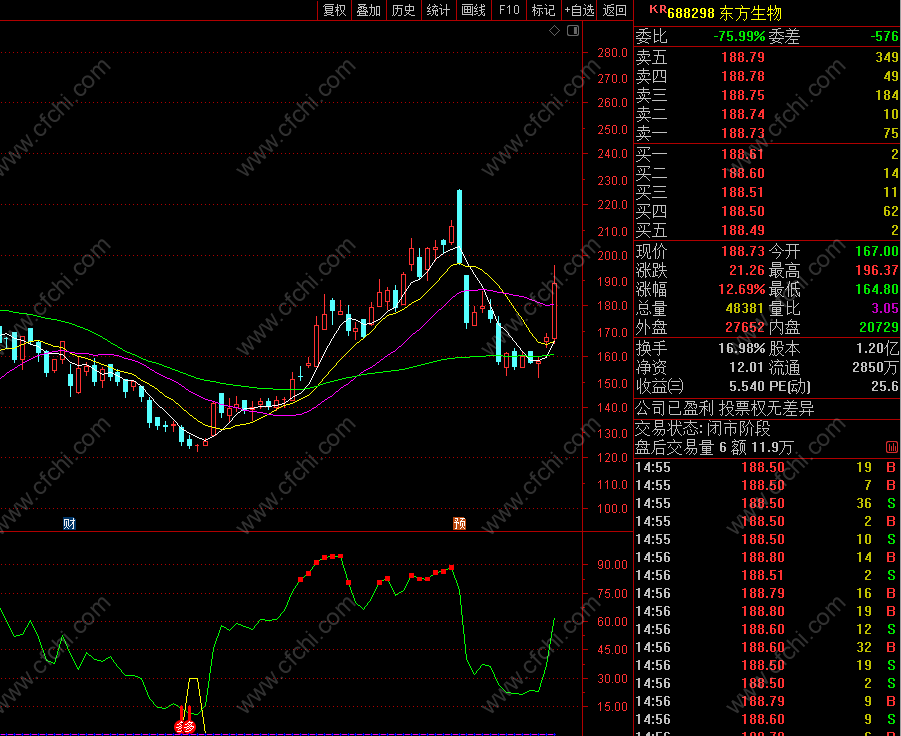Open F10 company information
This screenshot has height=736, width=901.
509,10
